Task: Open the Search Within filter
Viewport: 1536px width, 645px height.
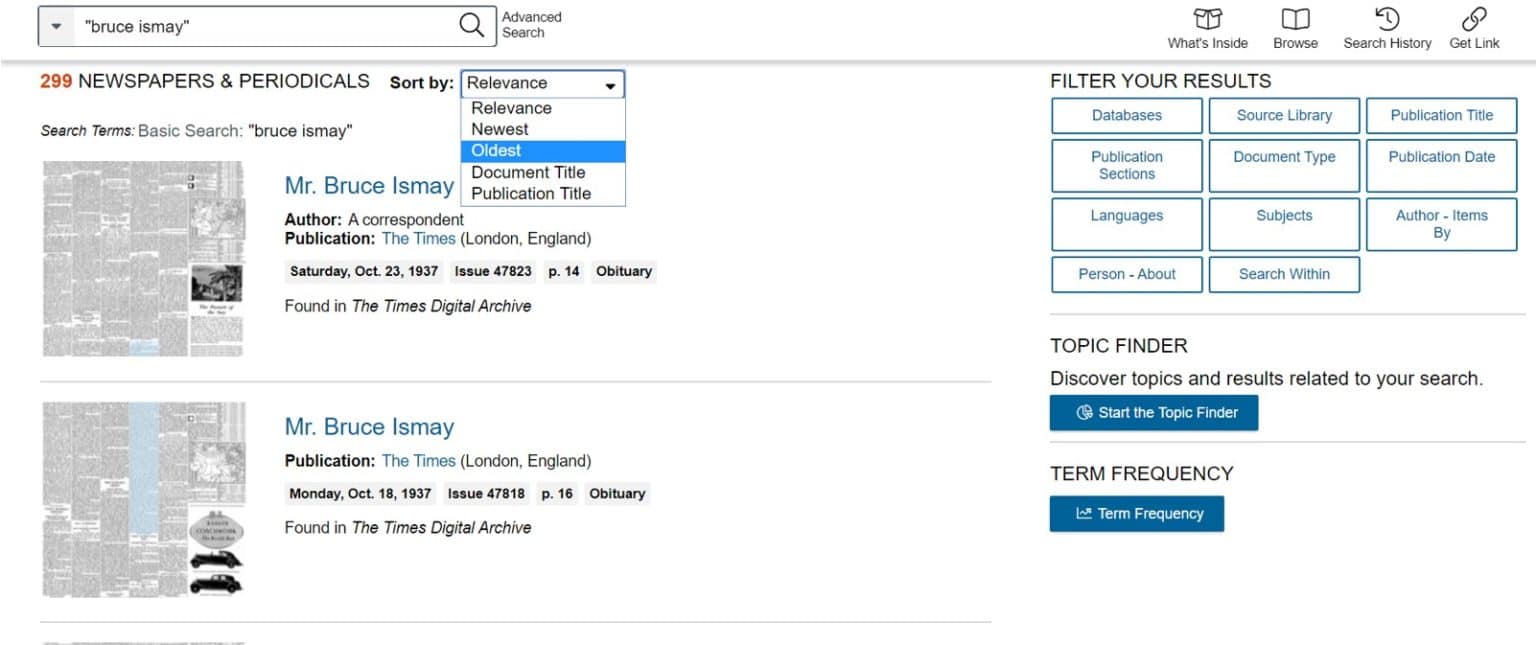Action: (1284, 275)
